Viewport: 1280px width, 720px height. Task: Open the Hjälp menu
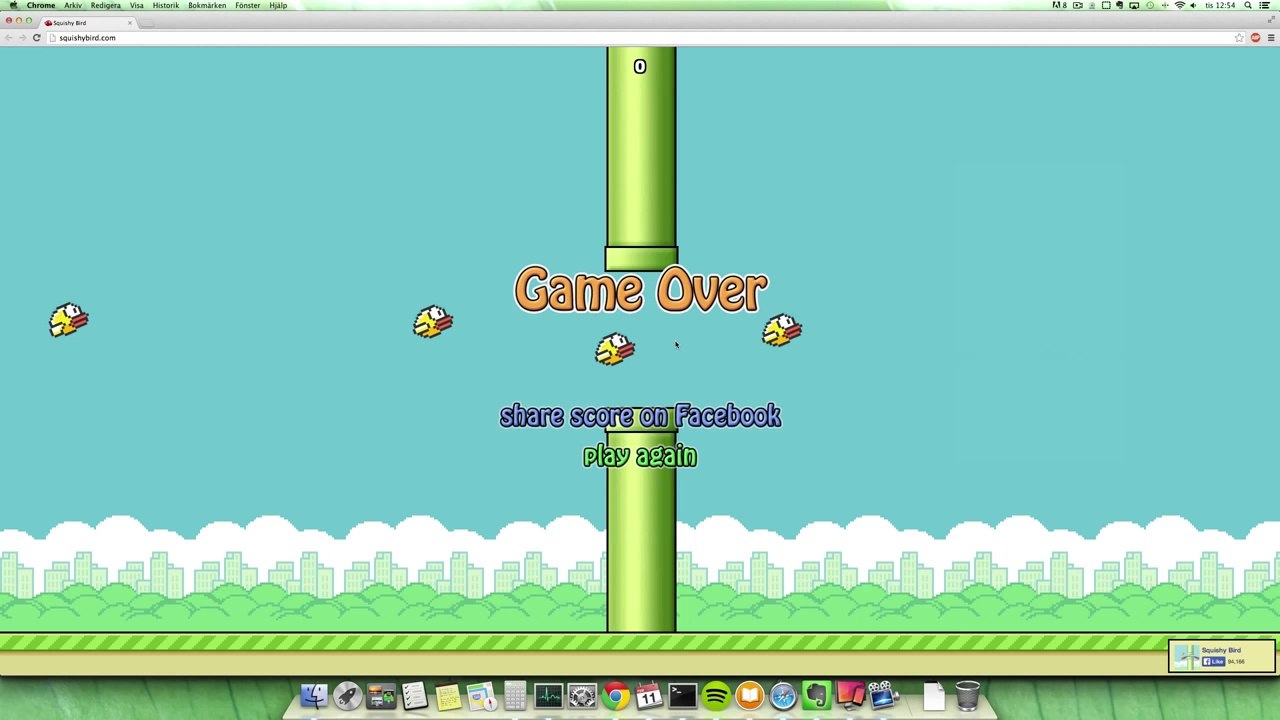click(x=278, y=5)
